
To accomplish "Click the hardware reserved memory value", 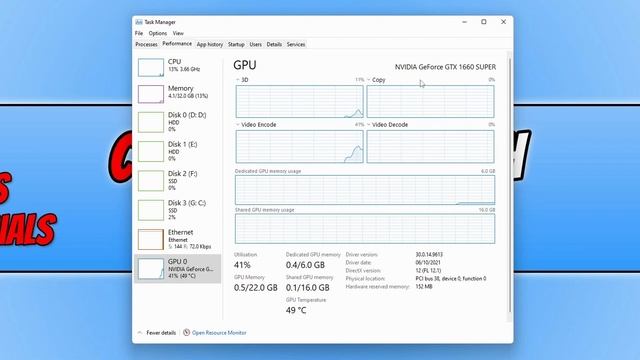I will point(424,287).
